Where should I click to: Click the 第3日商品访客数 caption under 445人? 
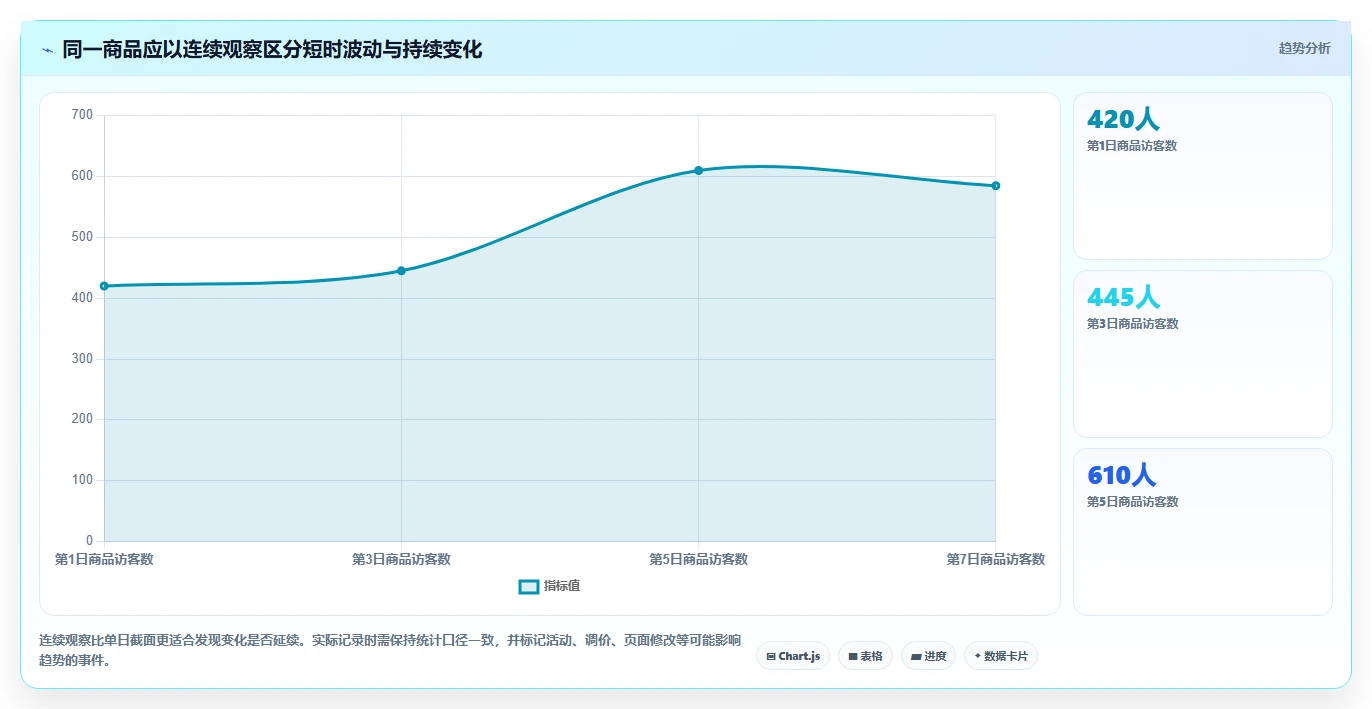click(x=1132, y=324)
